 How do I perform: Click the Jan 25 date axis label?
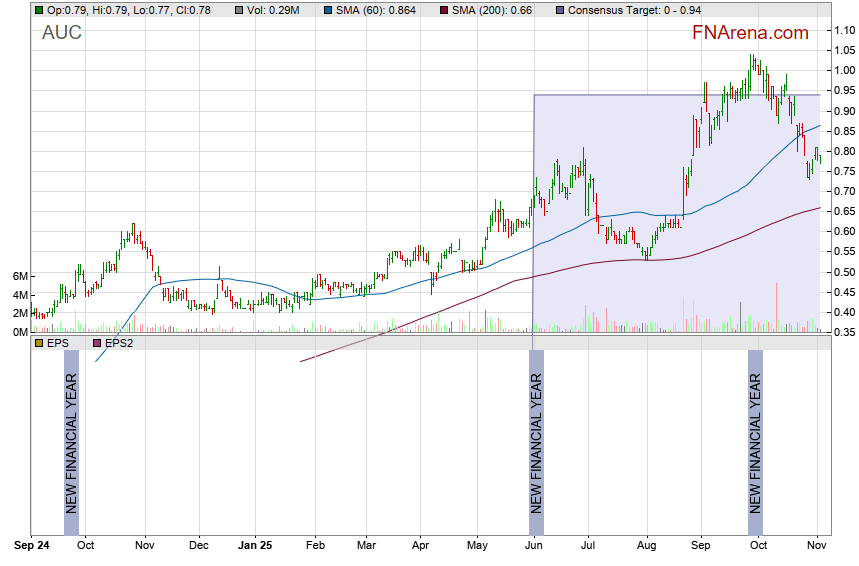click(256, 546)
